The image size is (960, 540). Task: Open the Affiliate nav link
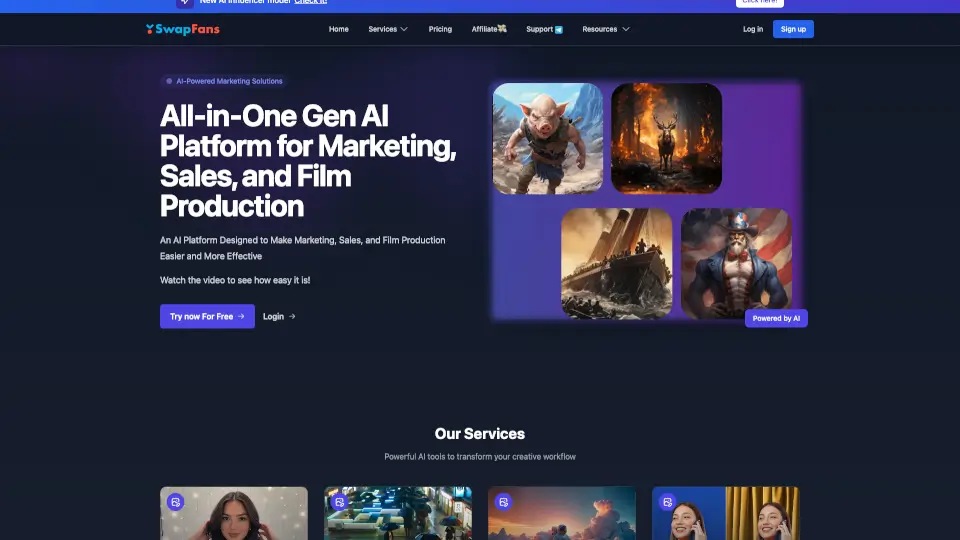(489, 29)
